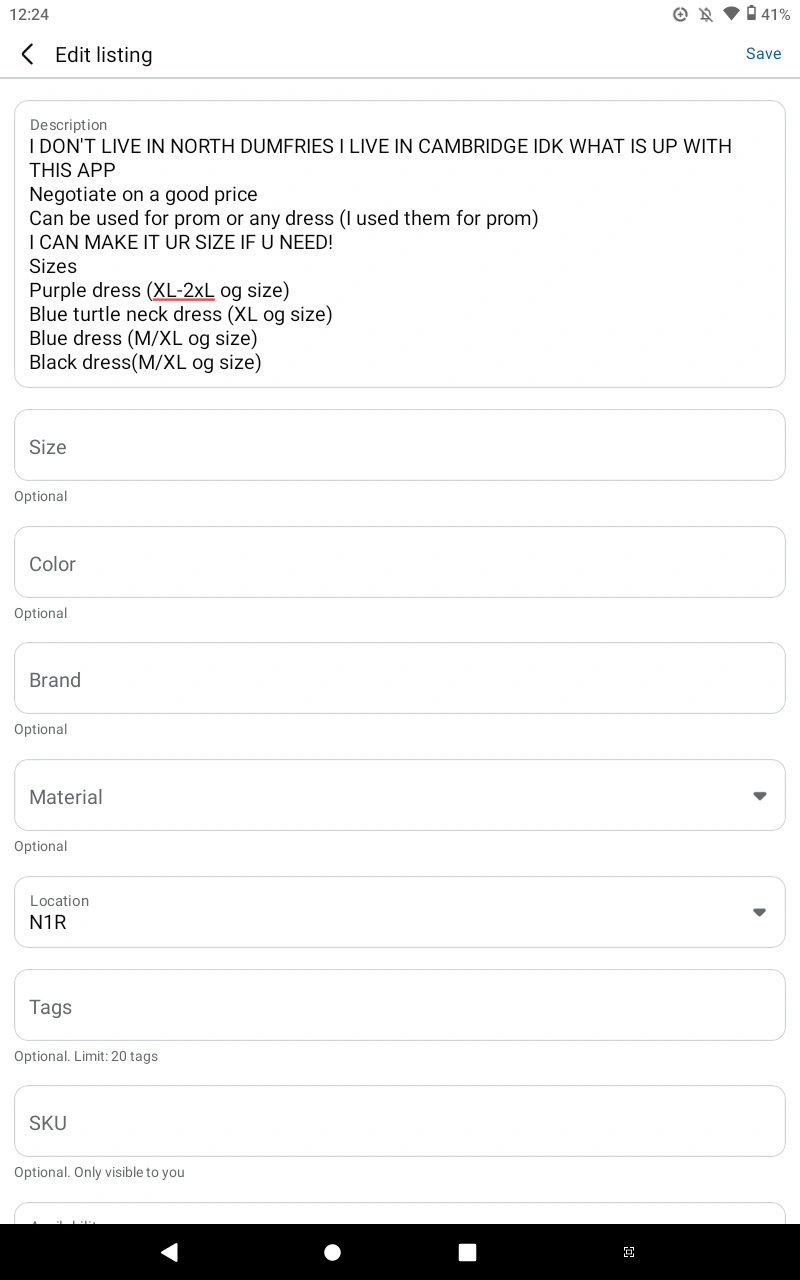Tap the Wi-Fi status icon

[x=732, y=14]
